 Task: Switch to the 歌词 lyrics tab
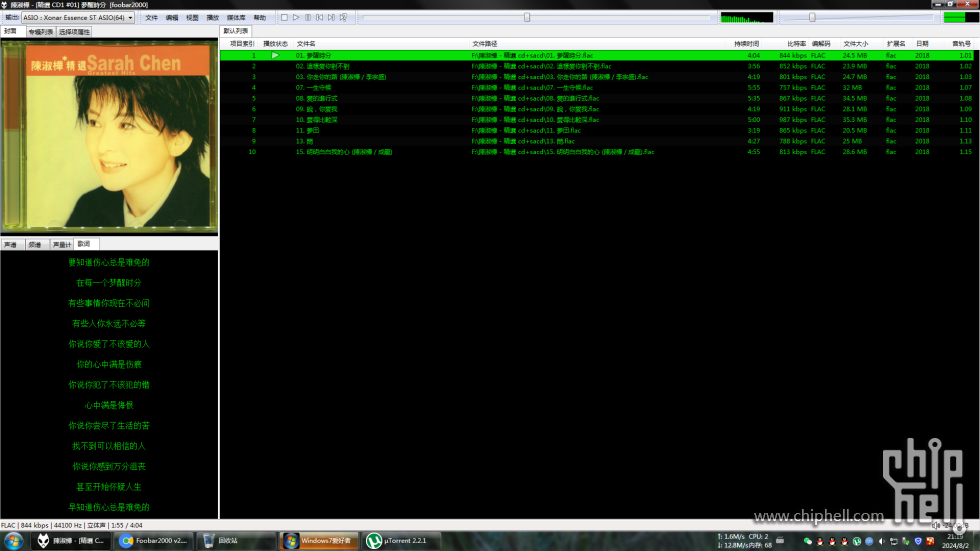pyautogui.click(x=84, y=244)
